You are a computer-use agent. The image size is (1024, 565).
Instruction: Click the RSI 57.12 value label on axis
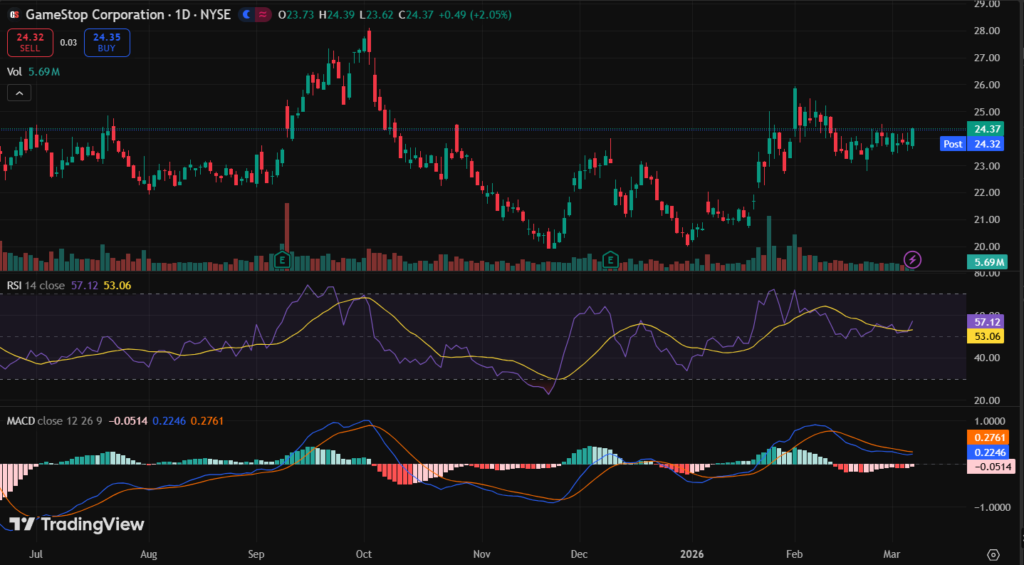point(988,322)
